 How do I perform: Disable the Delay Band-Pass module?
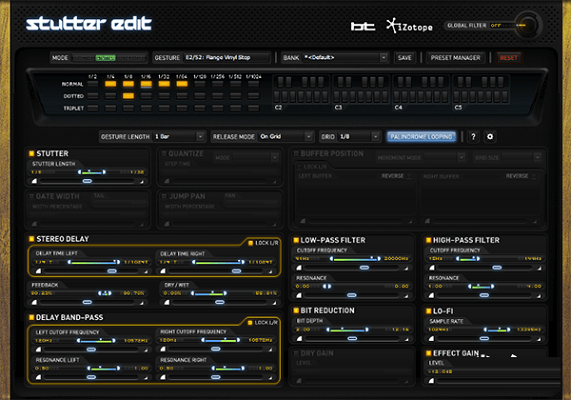[31, 317]
